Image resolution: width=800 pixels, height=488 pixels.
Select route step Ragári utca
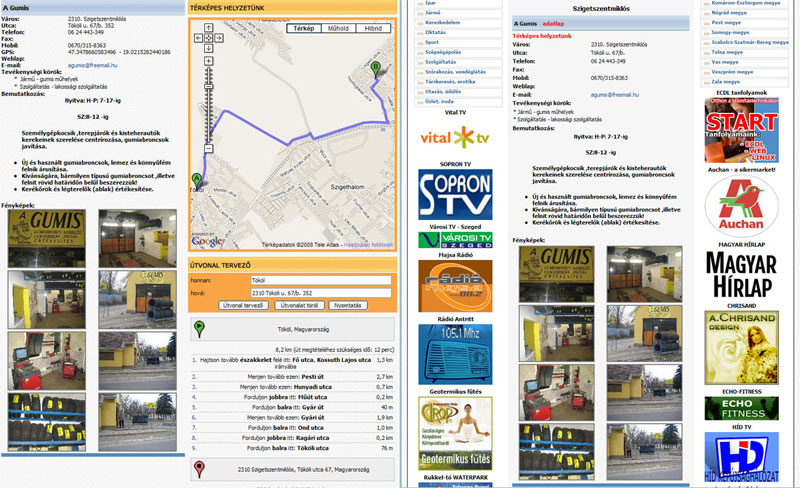(x=292, y=438)
